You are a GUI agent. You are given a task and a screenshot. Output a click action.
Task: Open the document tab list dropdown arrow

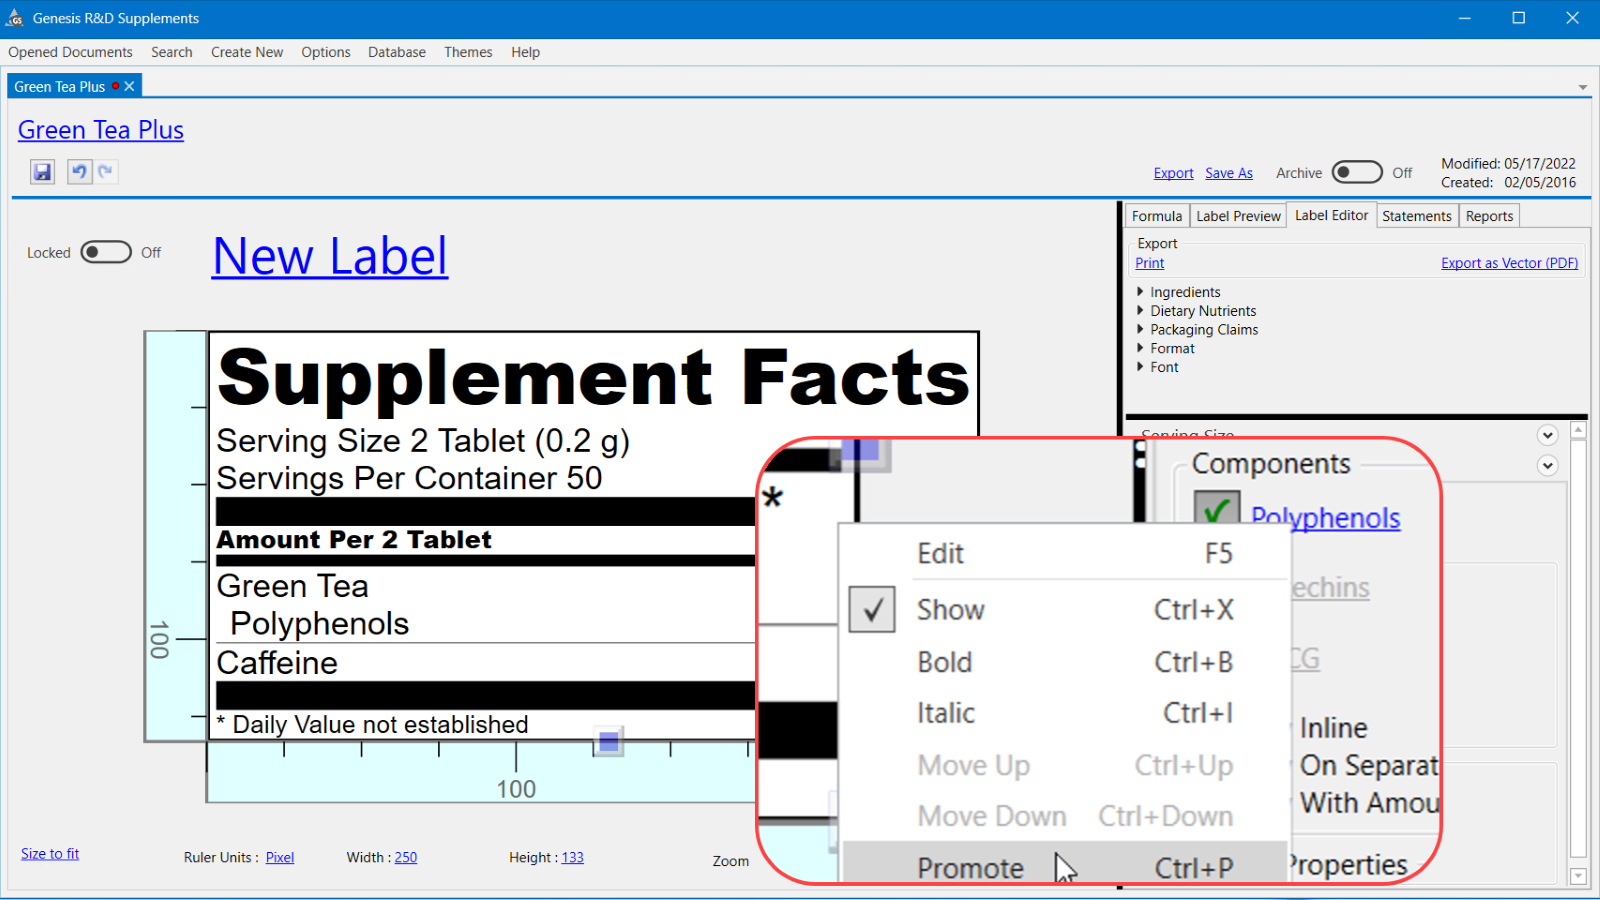[x=1583, y=87]
